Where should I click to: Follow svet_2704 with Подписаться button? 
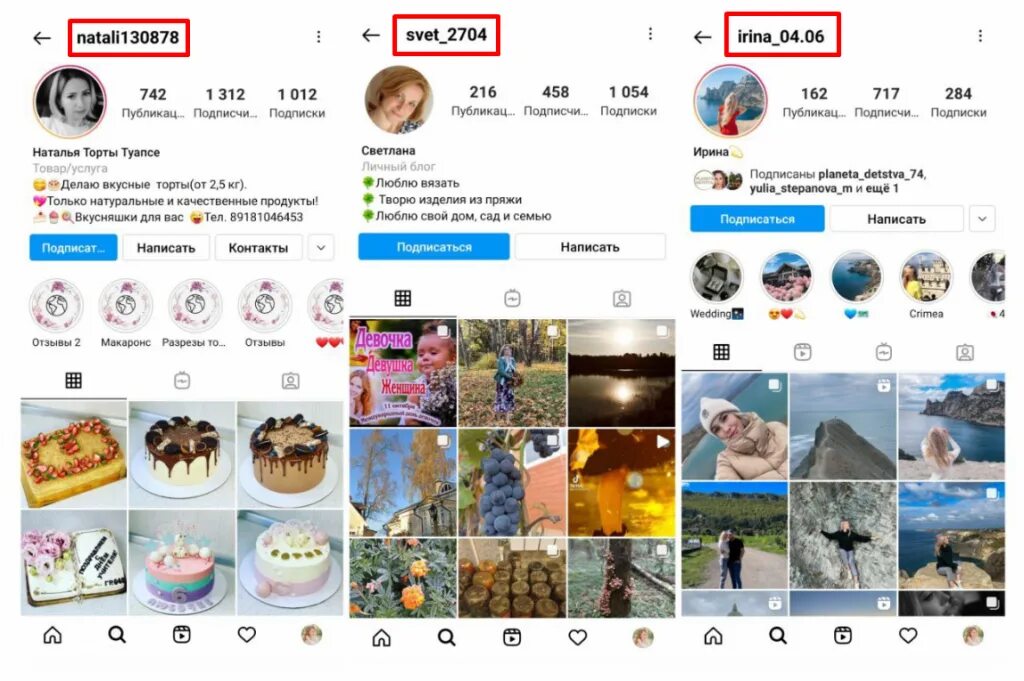(434, 247)
